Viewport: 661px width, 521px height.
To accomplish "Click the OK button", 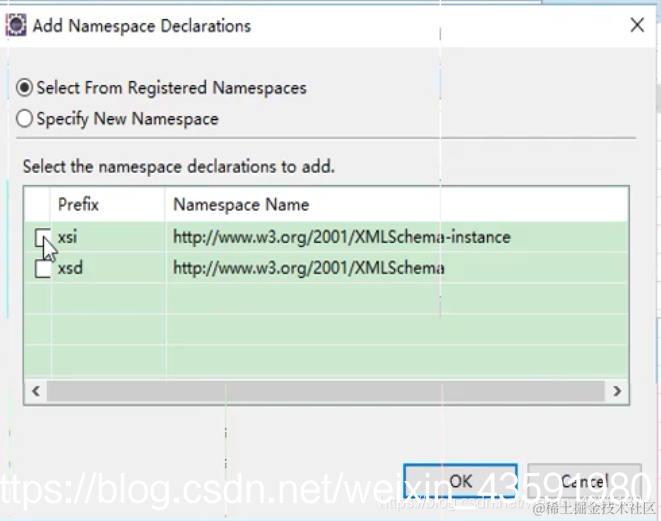I will point(460,481).
